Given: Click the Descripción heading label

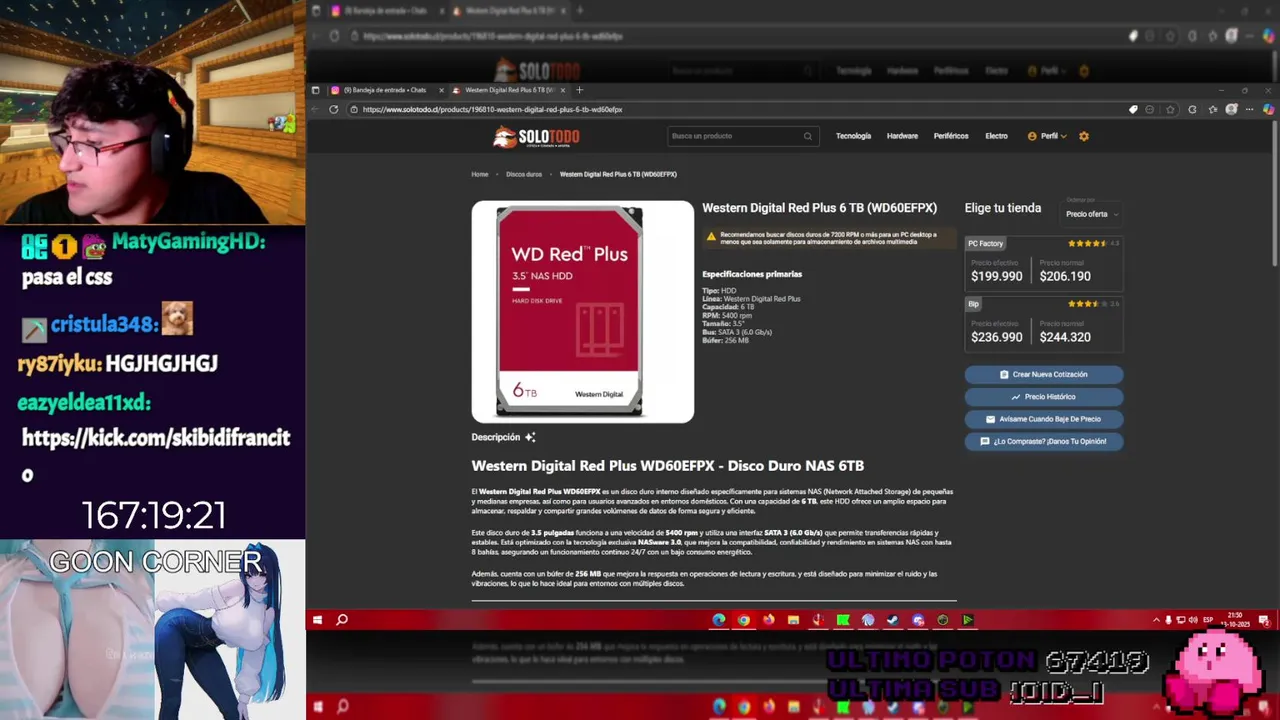Looking at the screenshot, I should tap(496, 437).
